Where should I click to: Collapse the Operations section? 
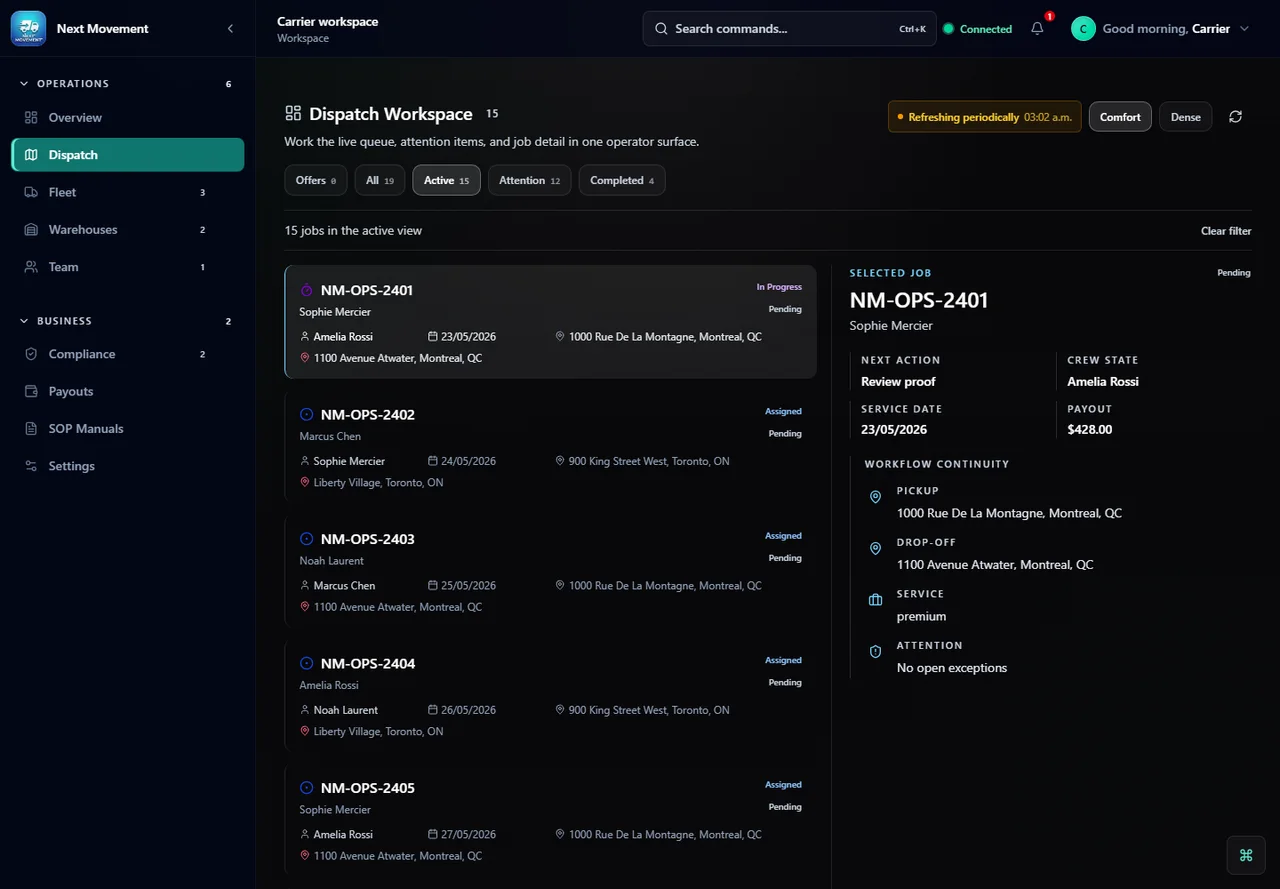tap(25, 84)
